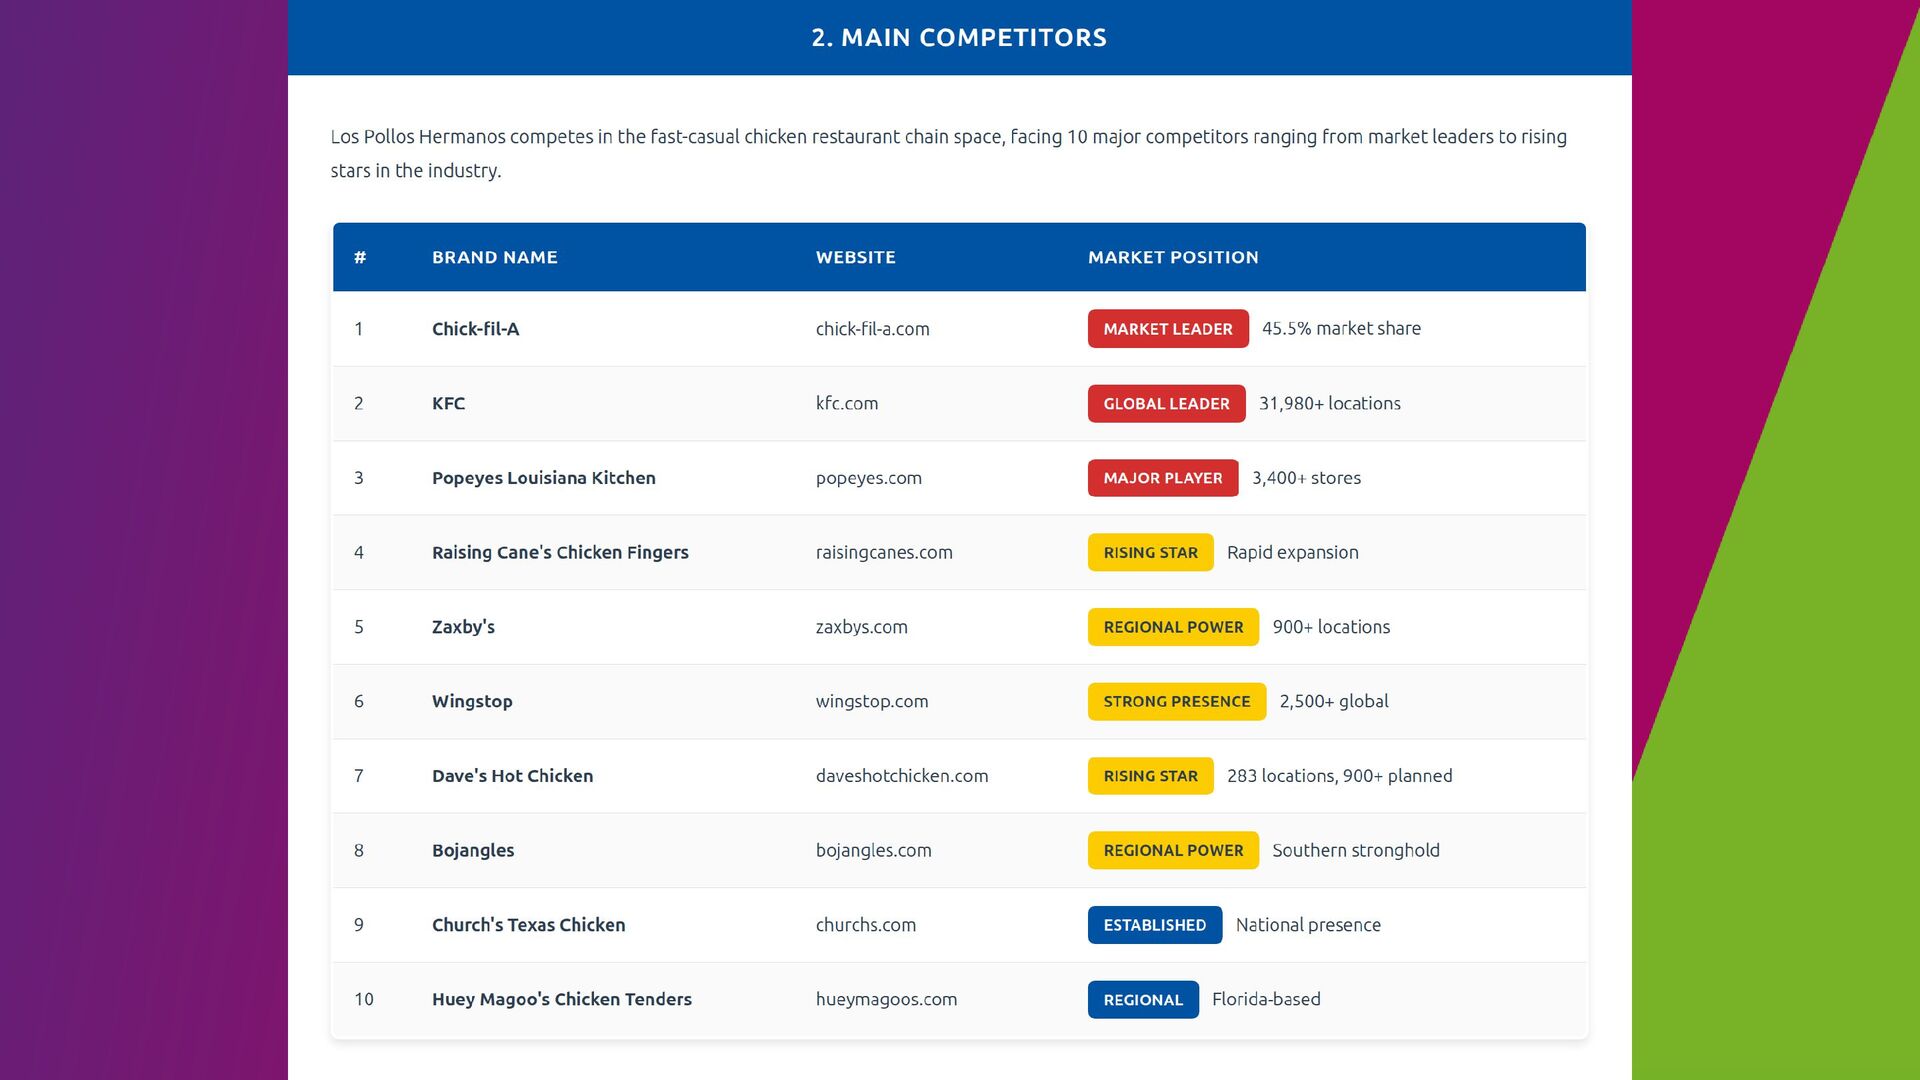Click the GLOBAL LEADER badge

point(1166,404)
